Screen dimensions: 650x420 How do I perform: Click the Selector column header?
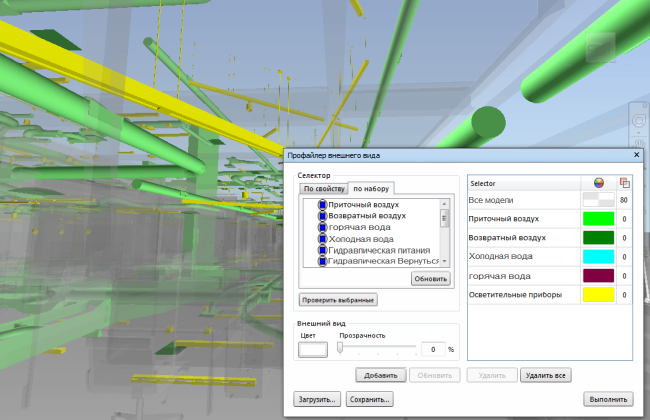tap(524, 183)
